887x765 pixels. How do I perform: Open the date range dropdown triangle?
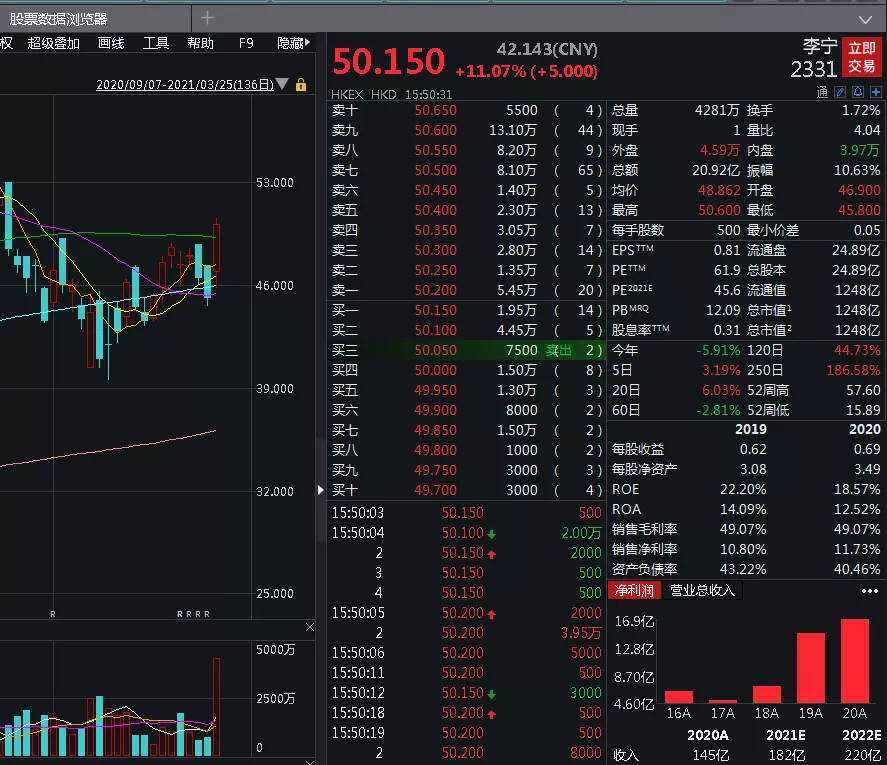pos(282,84)
